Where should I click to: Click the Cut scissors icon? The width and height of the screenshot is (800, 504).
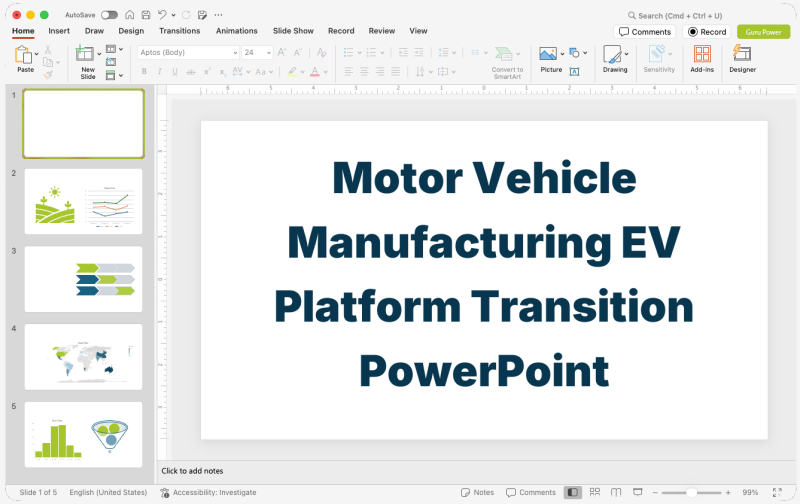tap(48, 49)
